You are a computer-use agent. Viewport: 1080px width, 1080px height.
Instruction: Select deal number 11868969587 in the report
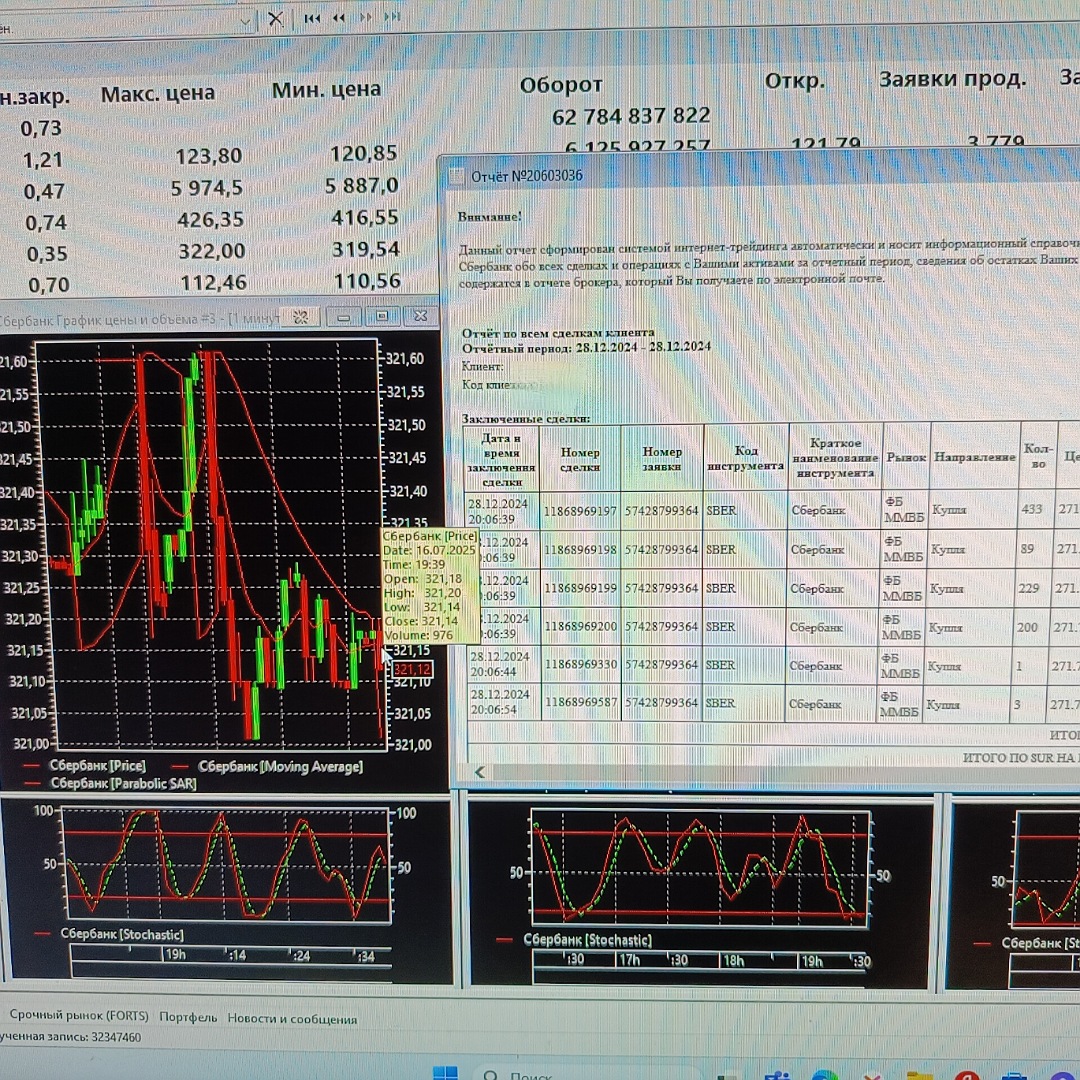(581, 703)
